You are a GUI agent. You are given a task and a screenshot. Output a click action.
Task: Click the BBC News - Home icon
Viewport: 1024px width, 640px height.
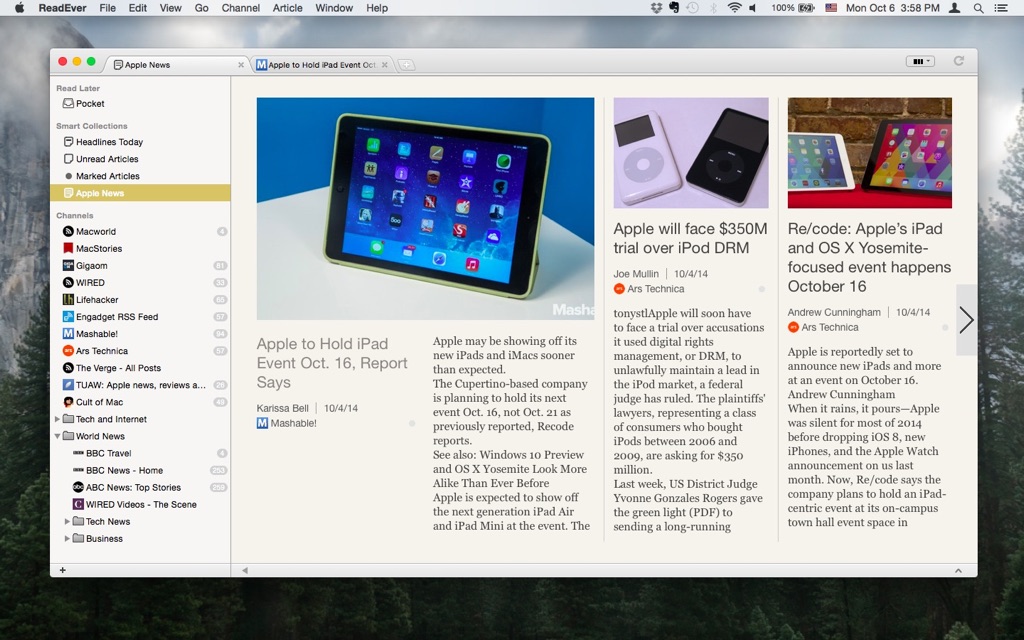click(78, 470)
